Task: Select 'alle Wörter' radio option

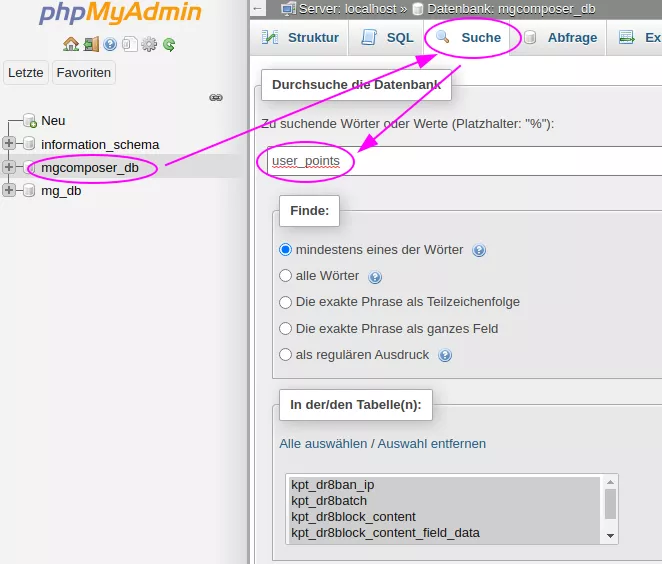Action: [285, 276]
